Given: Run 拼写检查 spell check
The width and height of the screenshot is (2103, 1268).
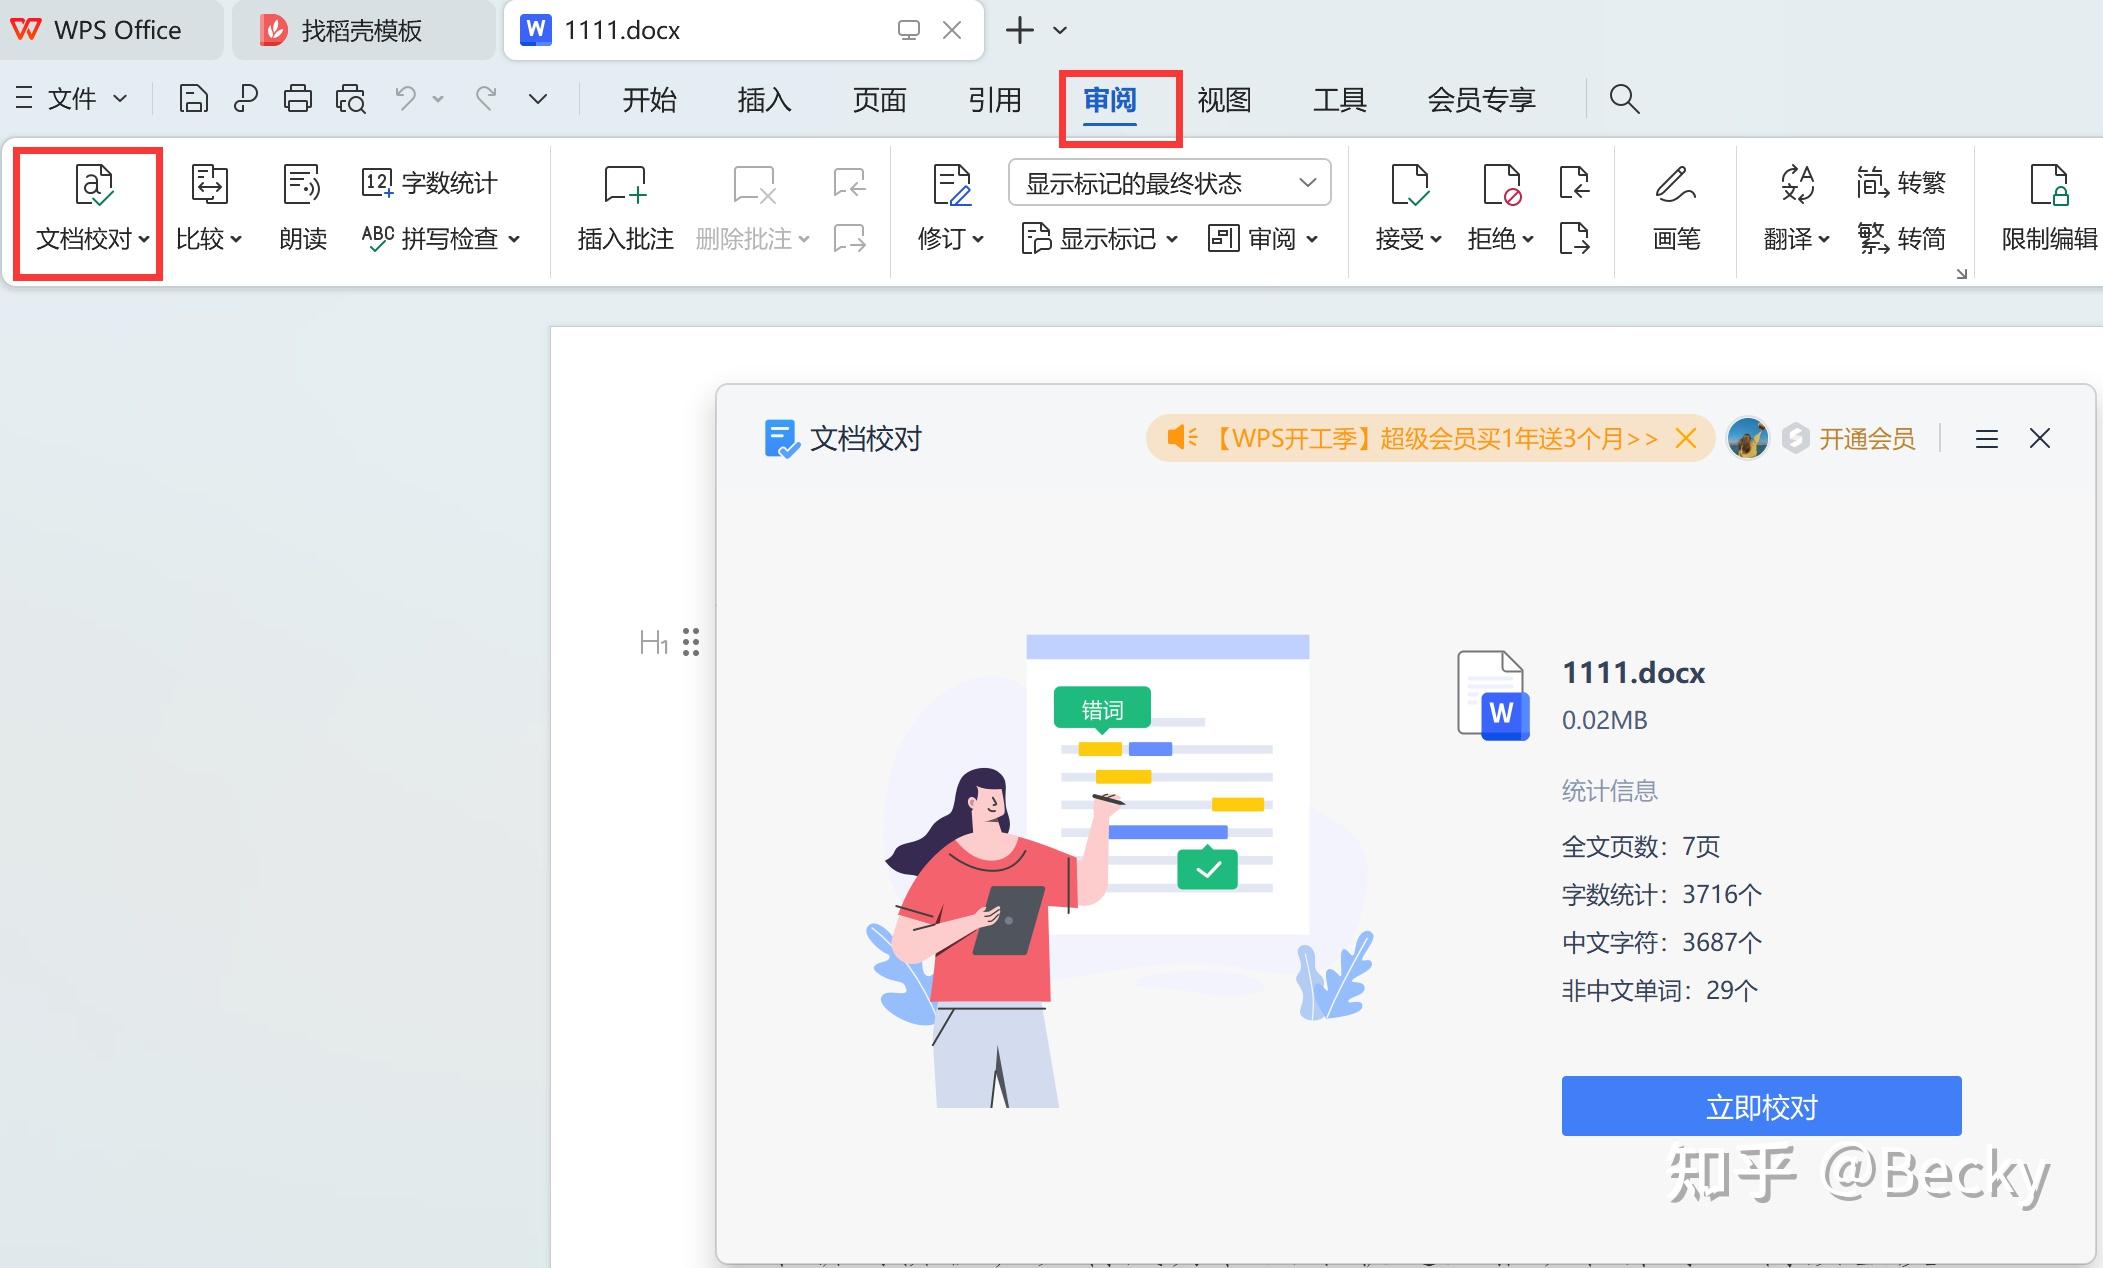Looking at the screenshot, I should pos(441,238).
